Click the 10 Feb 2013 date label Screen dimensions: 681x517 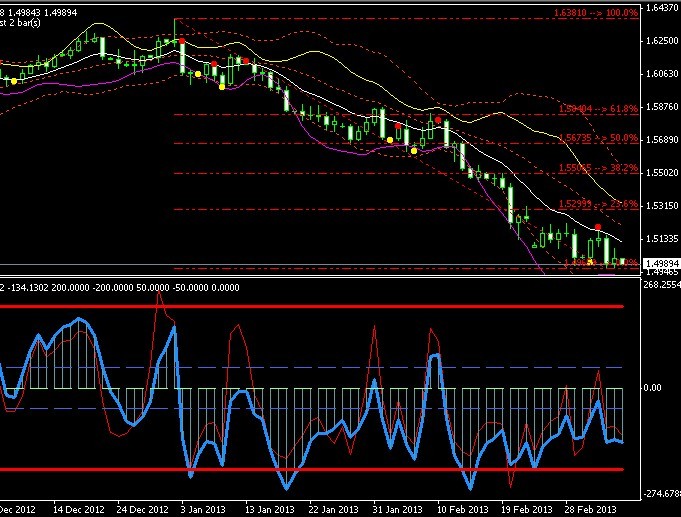(462, 509)
